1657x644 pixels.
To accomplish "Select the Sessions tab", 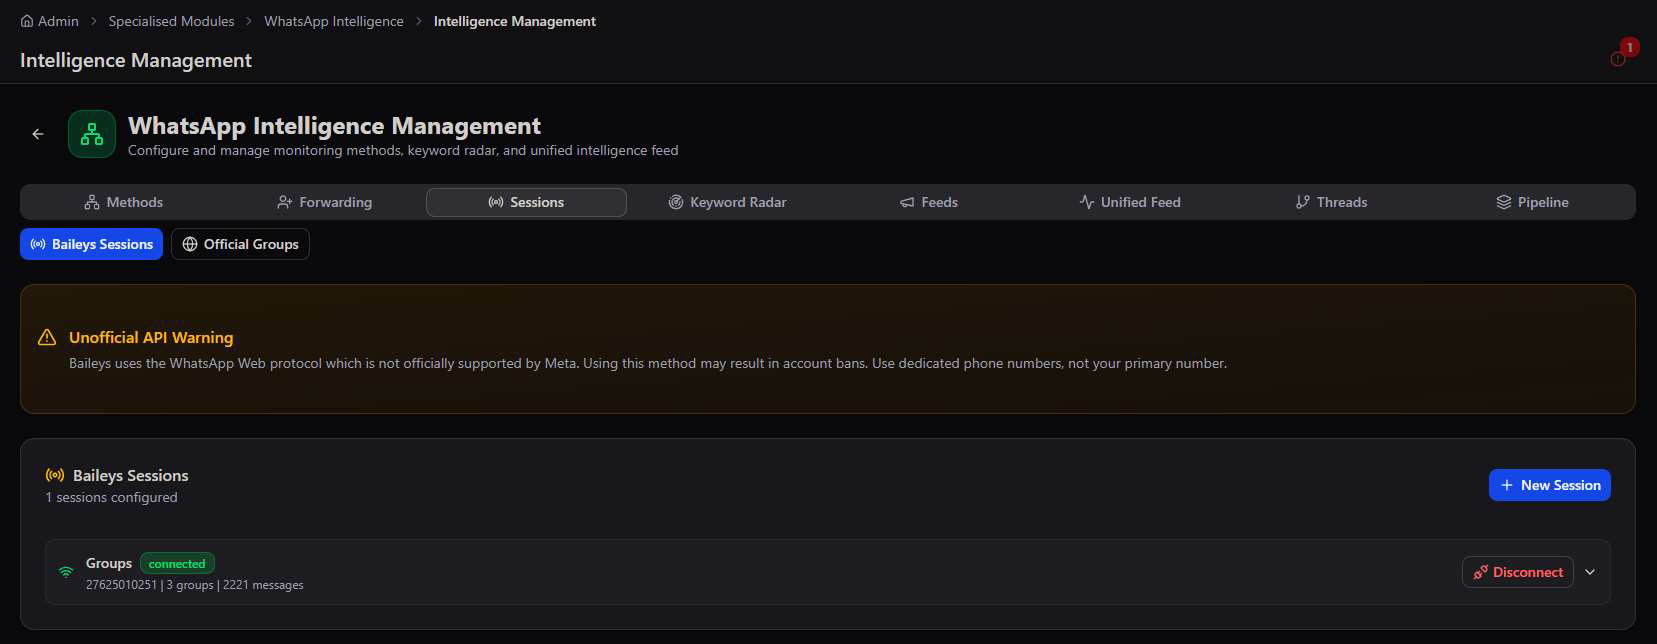I will pyautogui.click(x=526, y=202).
